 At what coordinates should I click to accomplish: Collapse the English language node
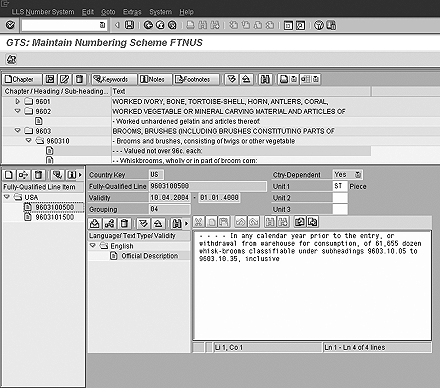[93, 246]
